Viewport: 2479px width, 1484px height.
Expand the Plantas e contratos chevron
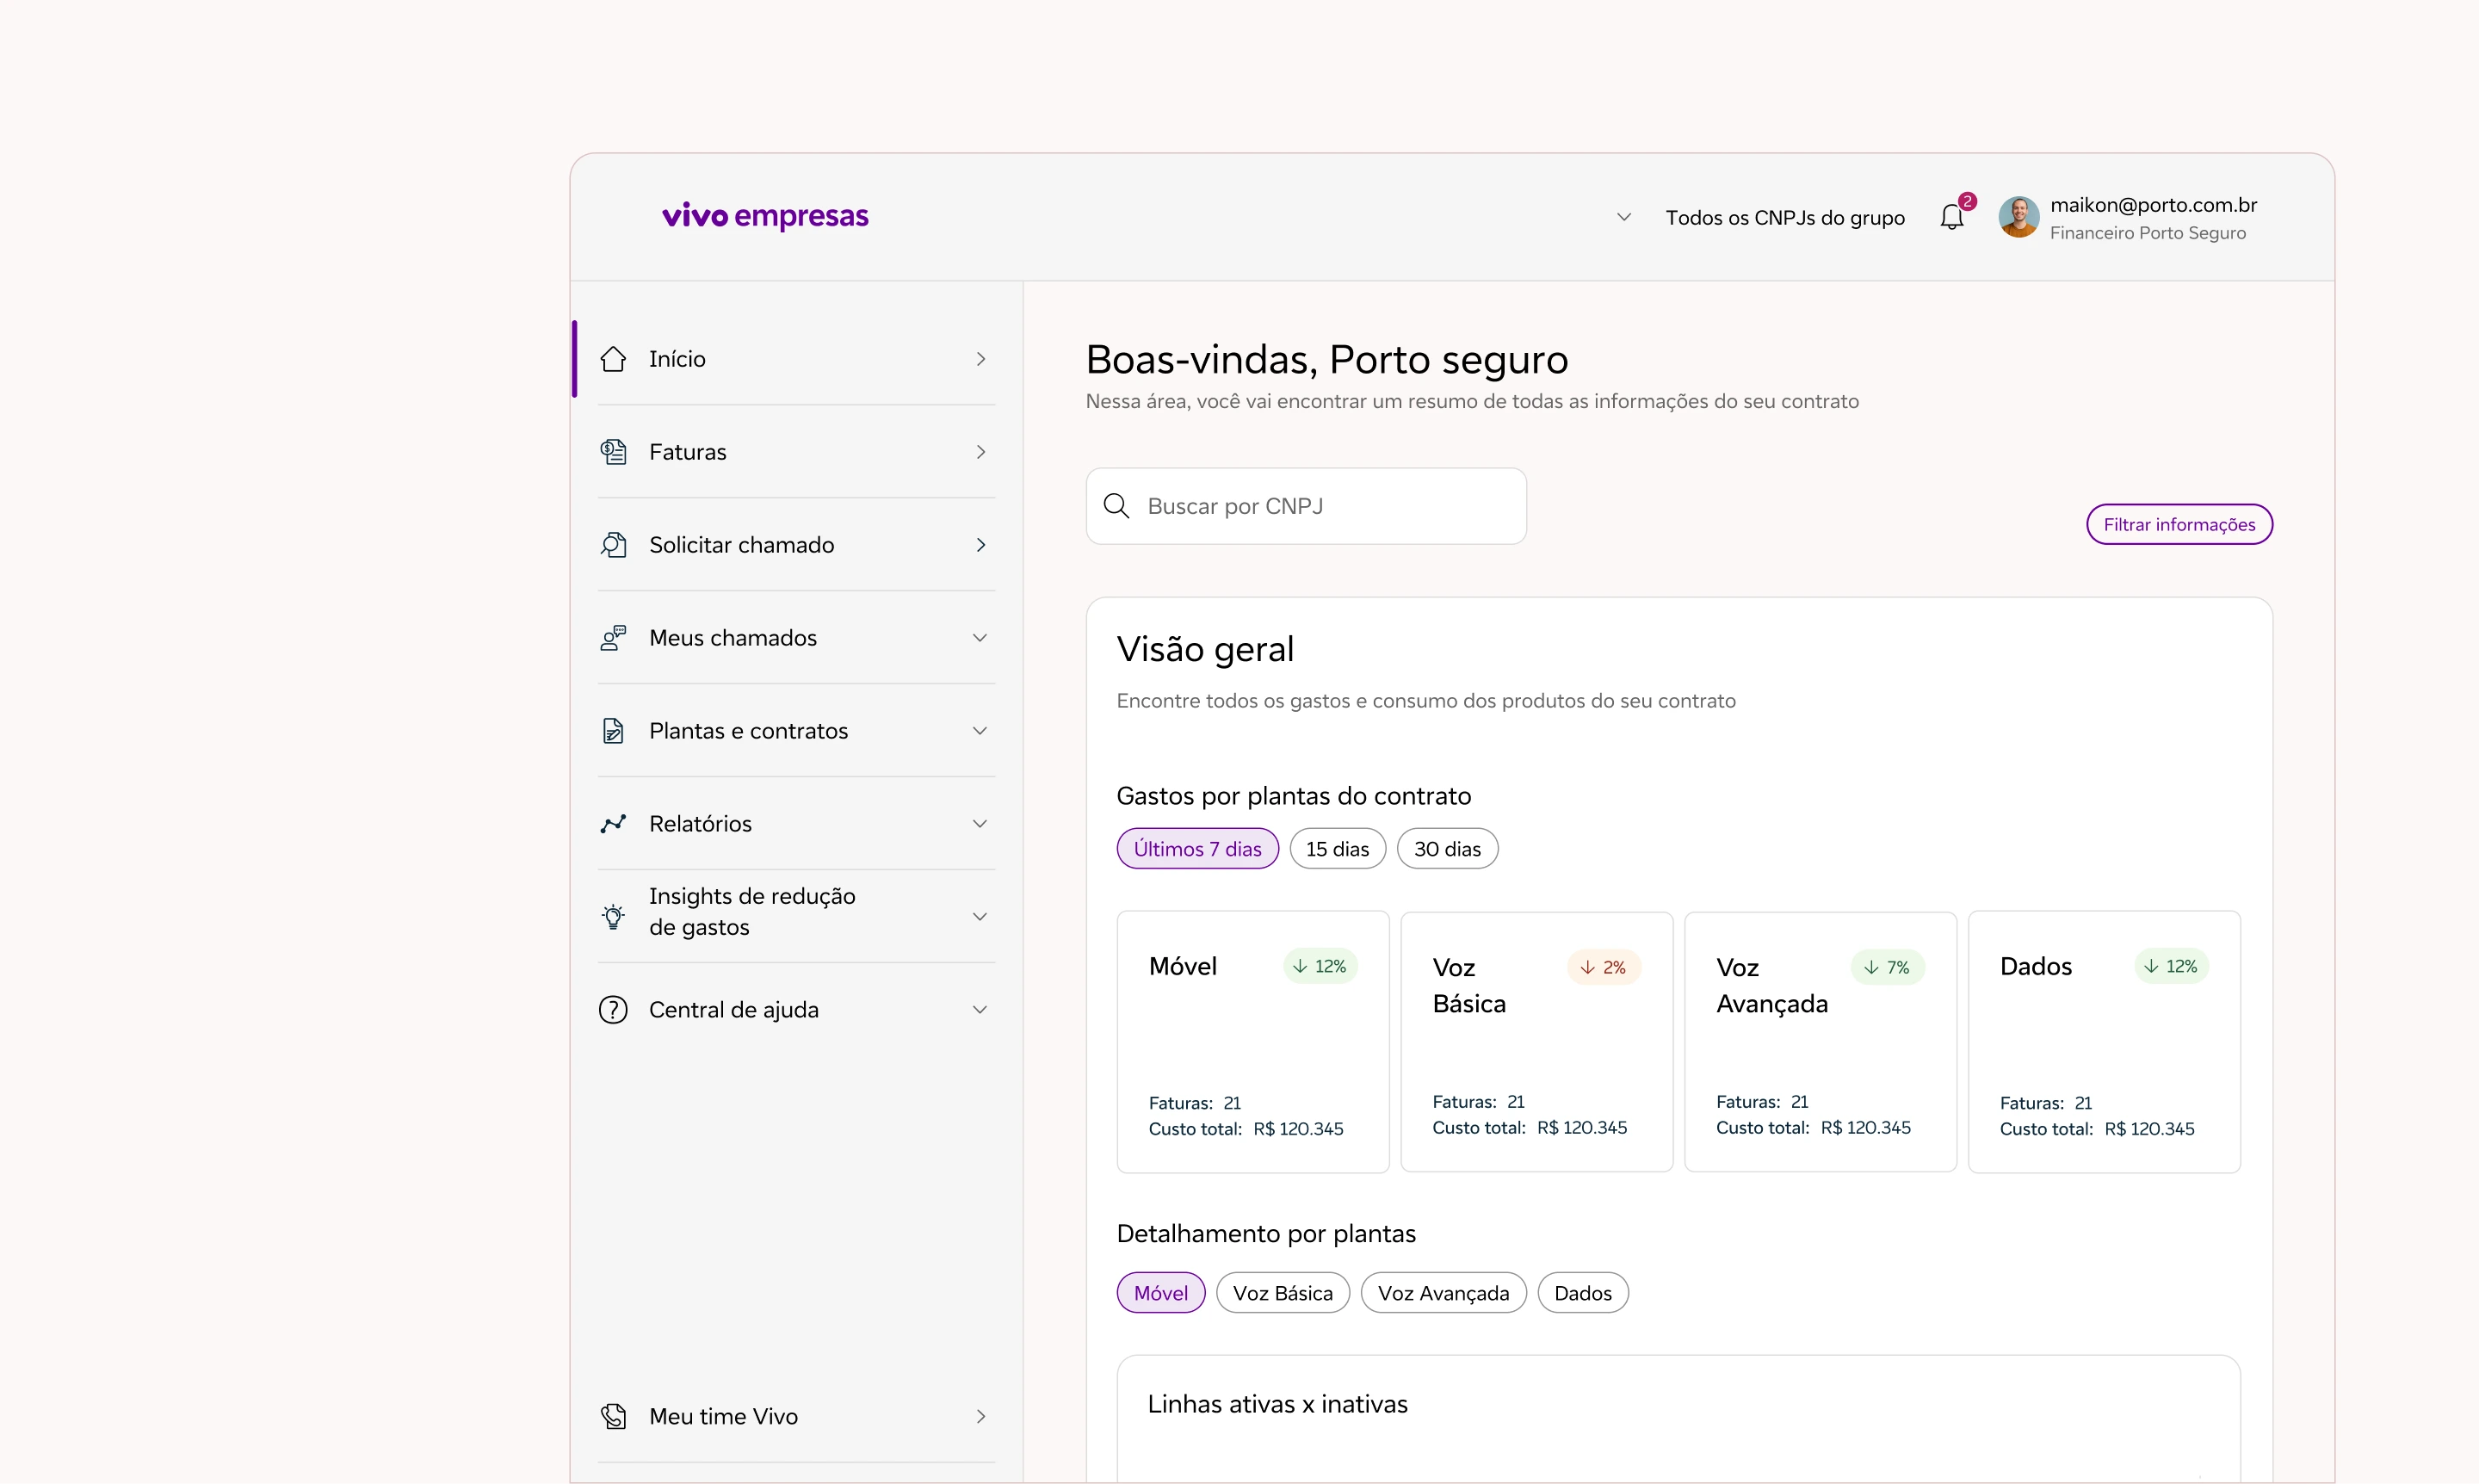point(980,731)
